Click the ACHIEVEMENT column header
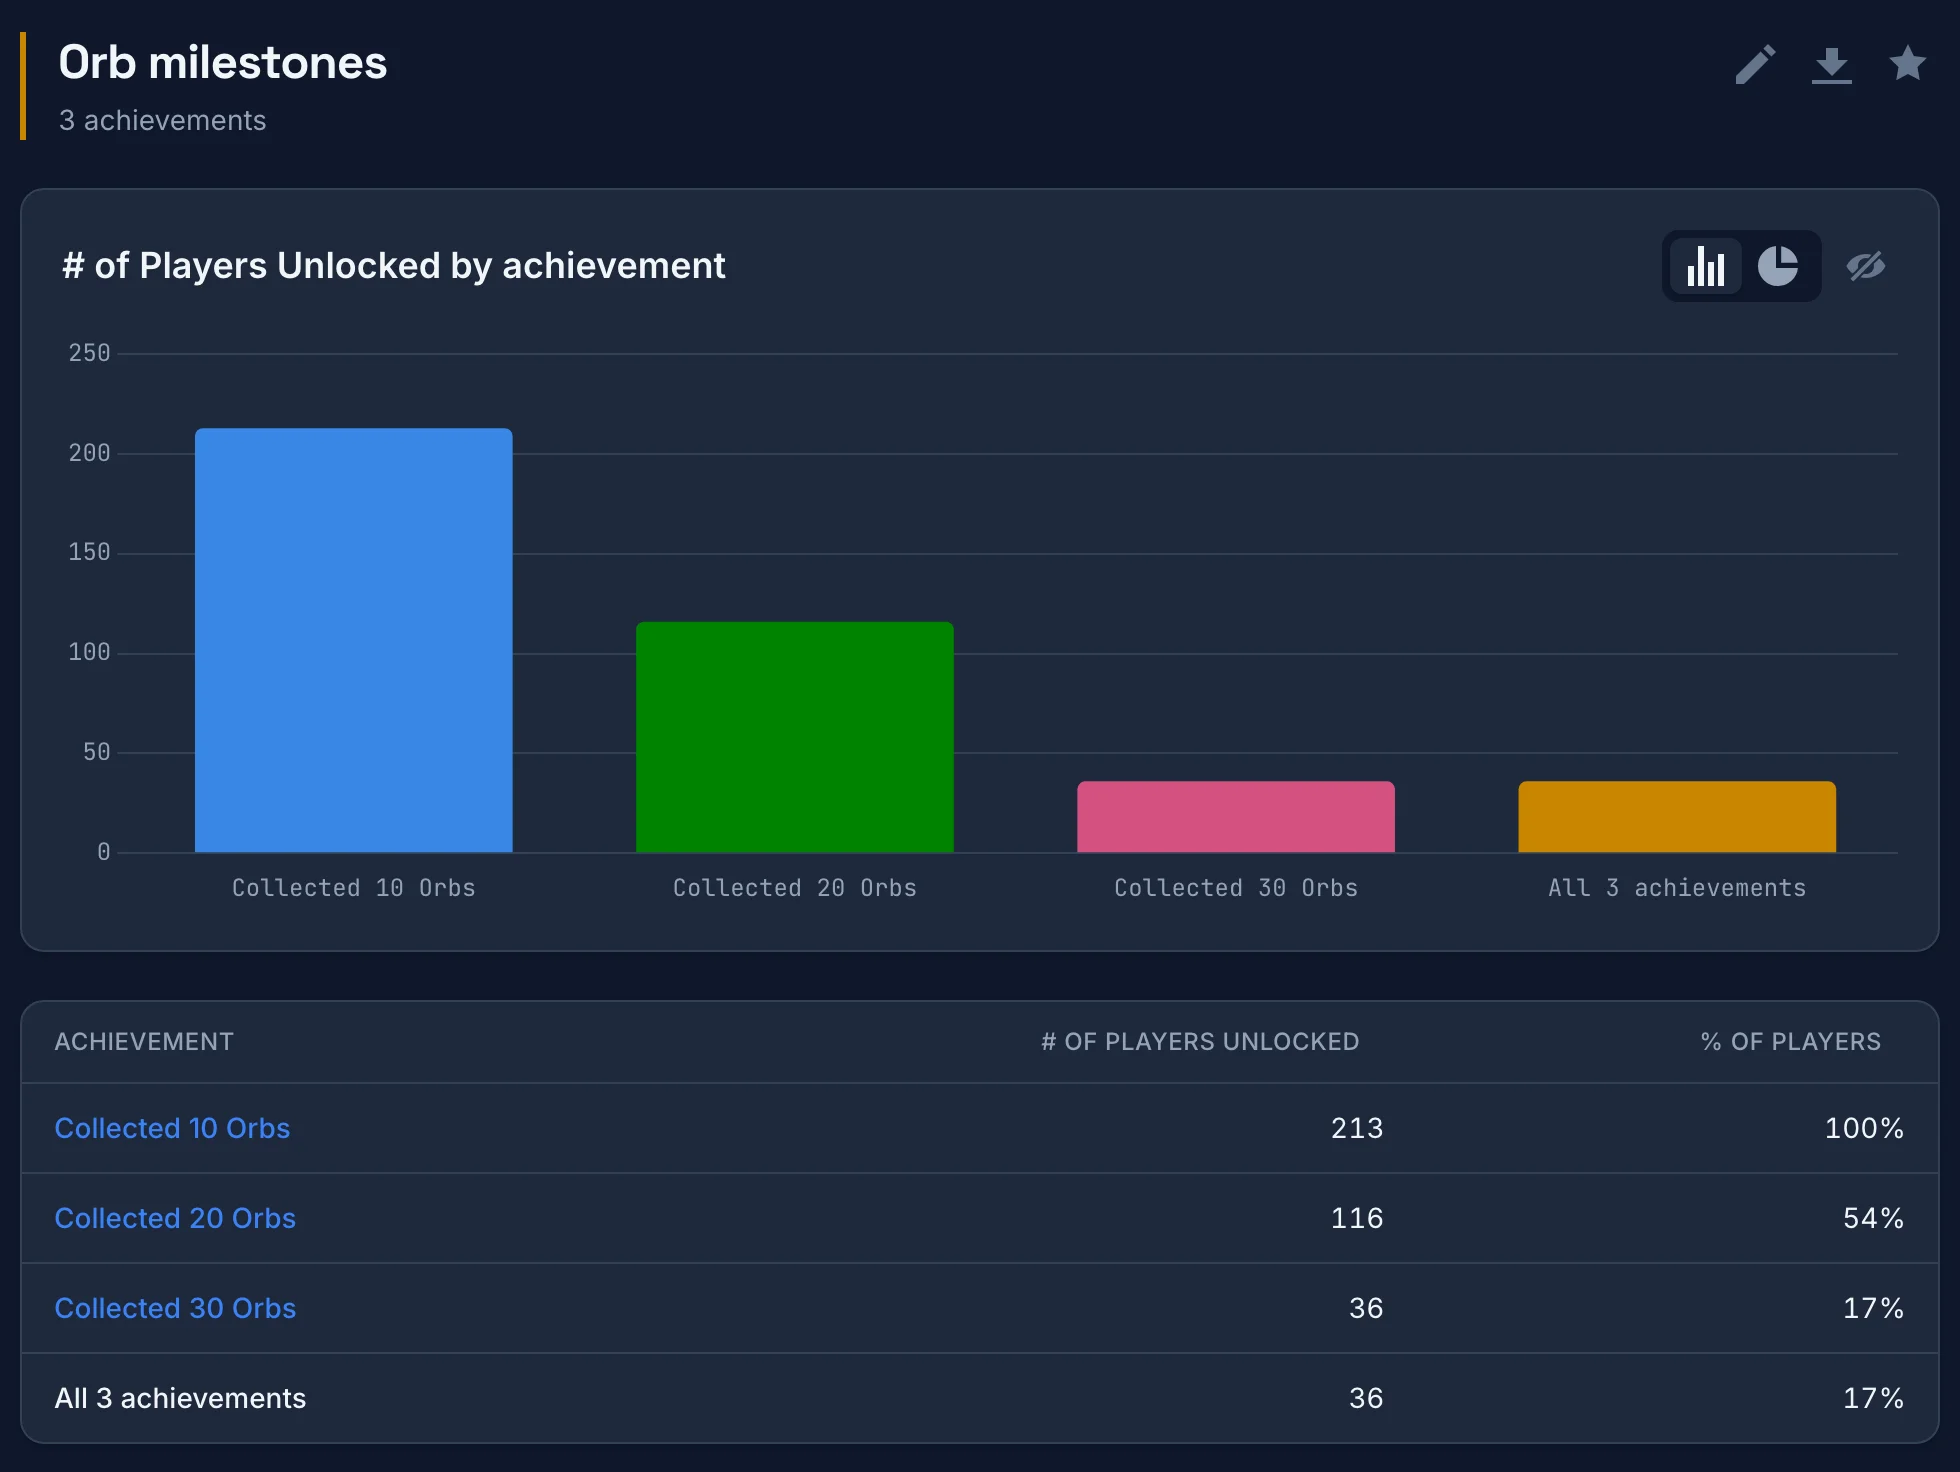This screenshot has width=1960, height=1472. click(x=144, y=1042)
